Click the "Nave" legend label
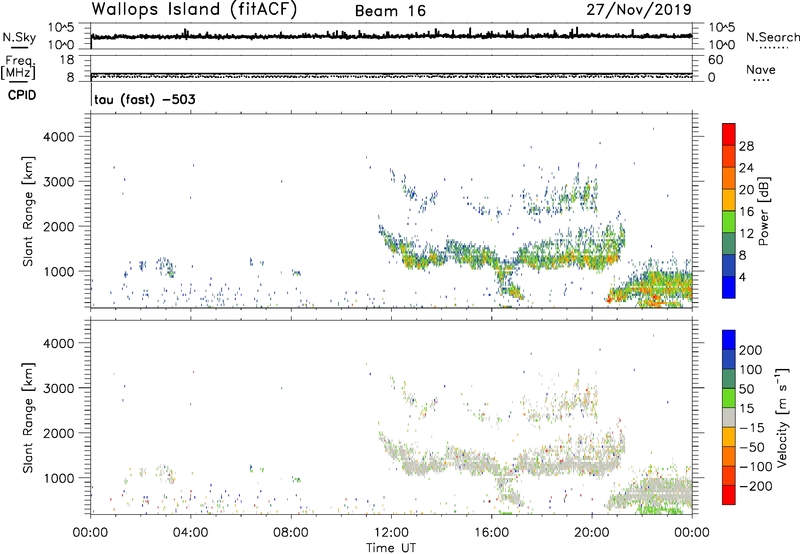The height and width of the screenshot is (554, 800). tap(761, 70)
